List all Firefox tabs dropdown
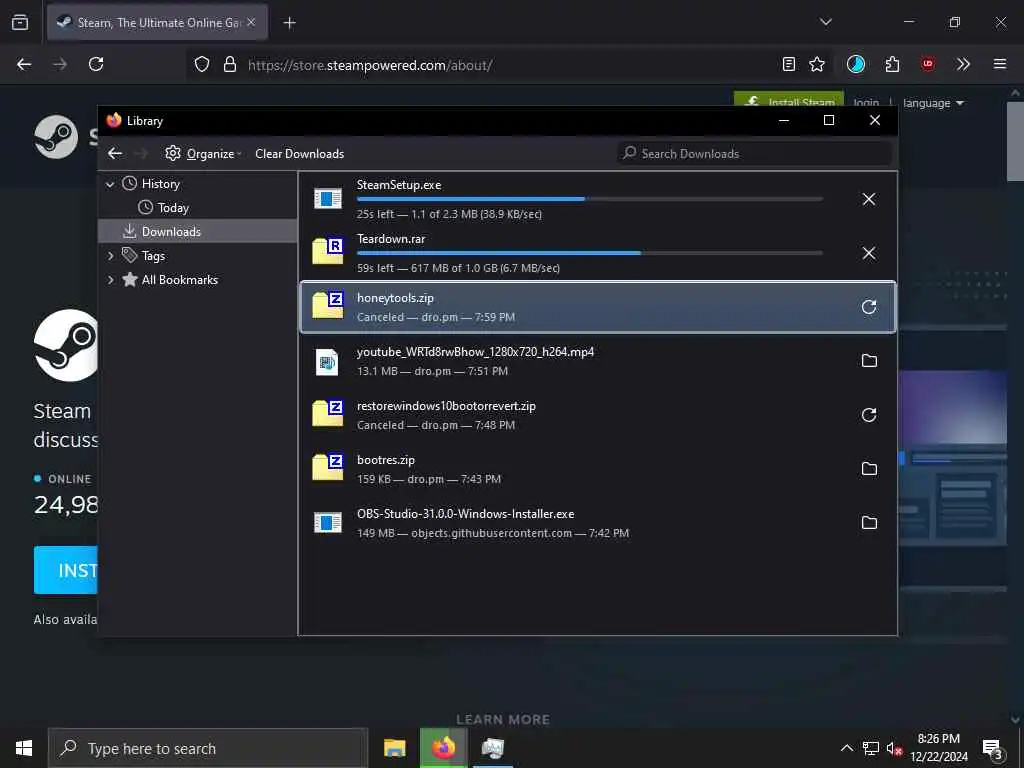Screen dimensions: 1024x768 [826, 22]
